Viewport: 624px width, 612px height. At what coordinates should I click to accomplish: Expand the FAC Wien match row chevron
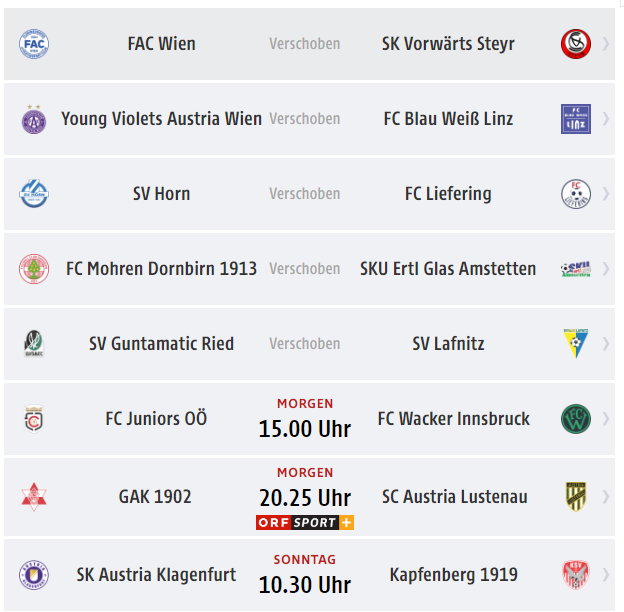[x=606, y=44]
